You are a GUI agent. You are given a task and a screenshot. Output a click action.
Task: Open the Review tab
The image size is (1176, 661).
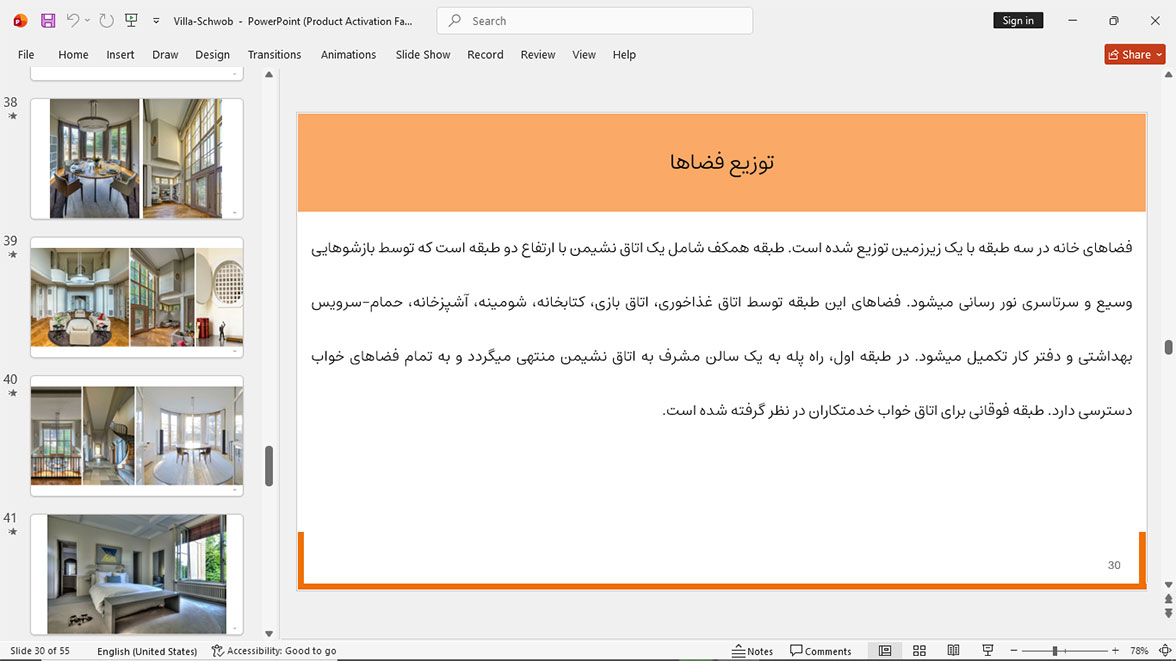[x=538, y=55]
